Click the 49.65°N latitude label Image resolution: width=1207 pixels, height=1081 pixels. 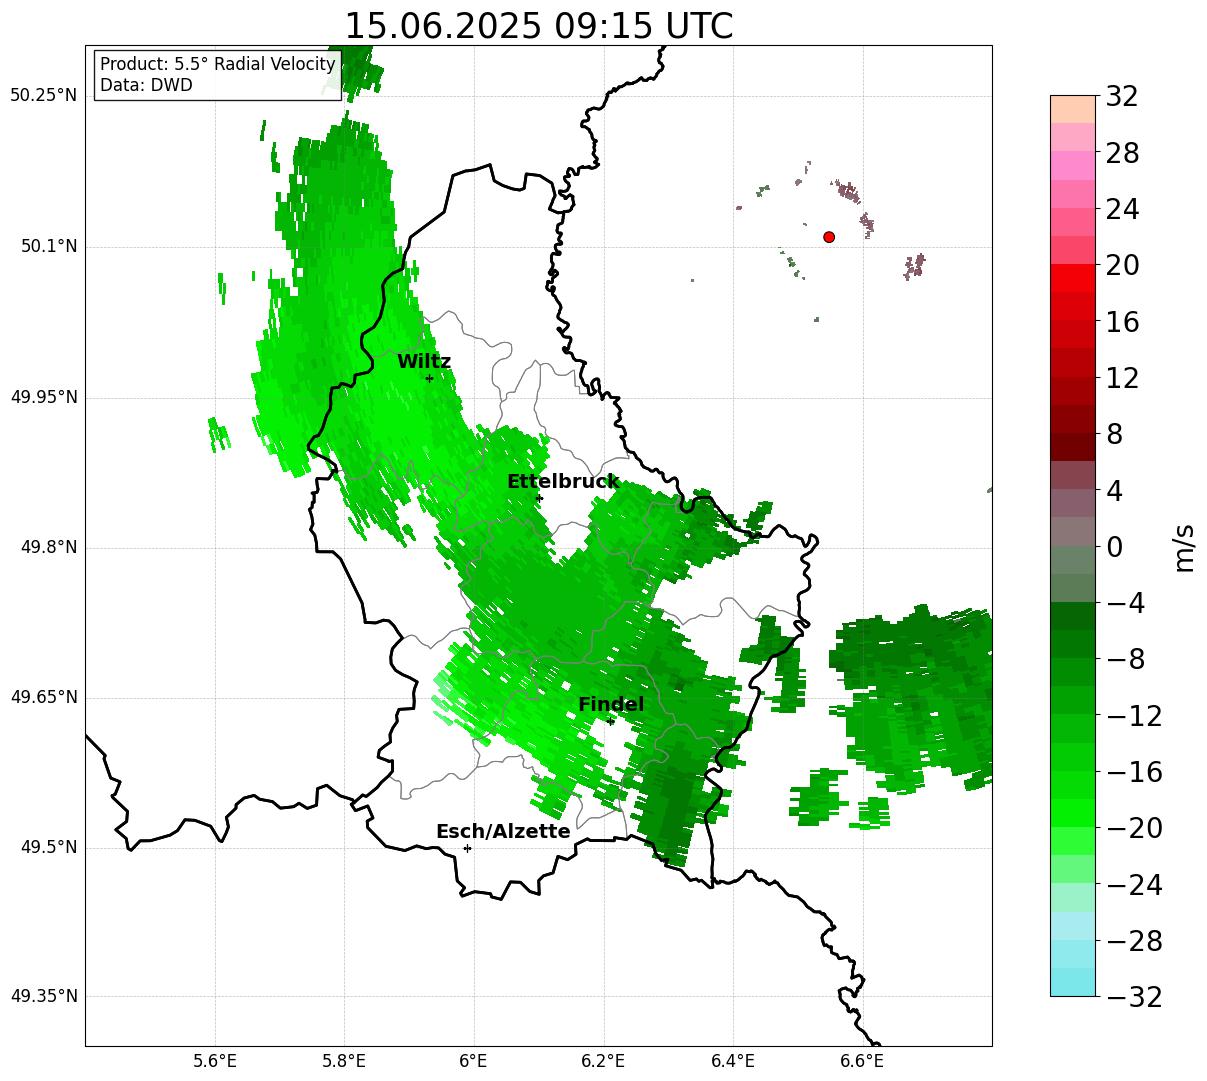click(x=43, y=697)
